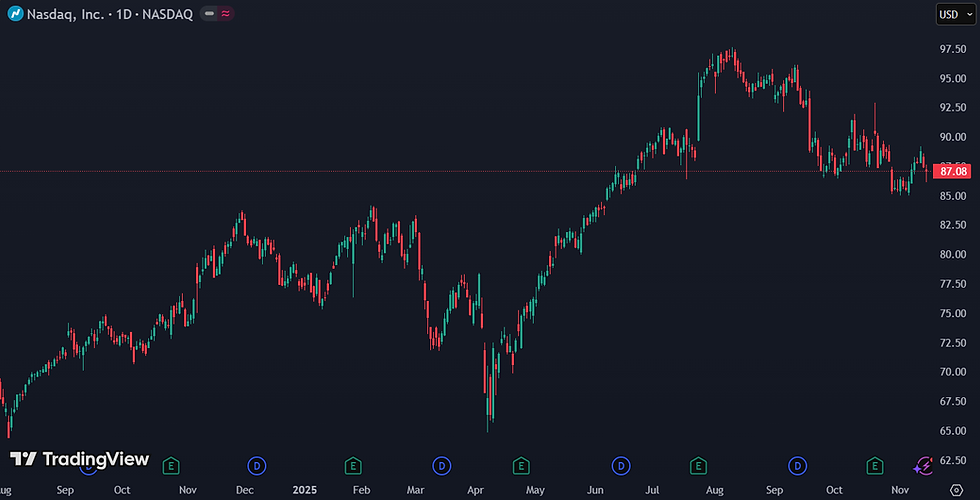Click the Jul label on time axis

(x=654, y=489)
